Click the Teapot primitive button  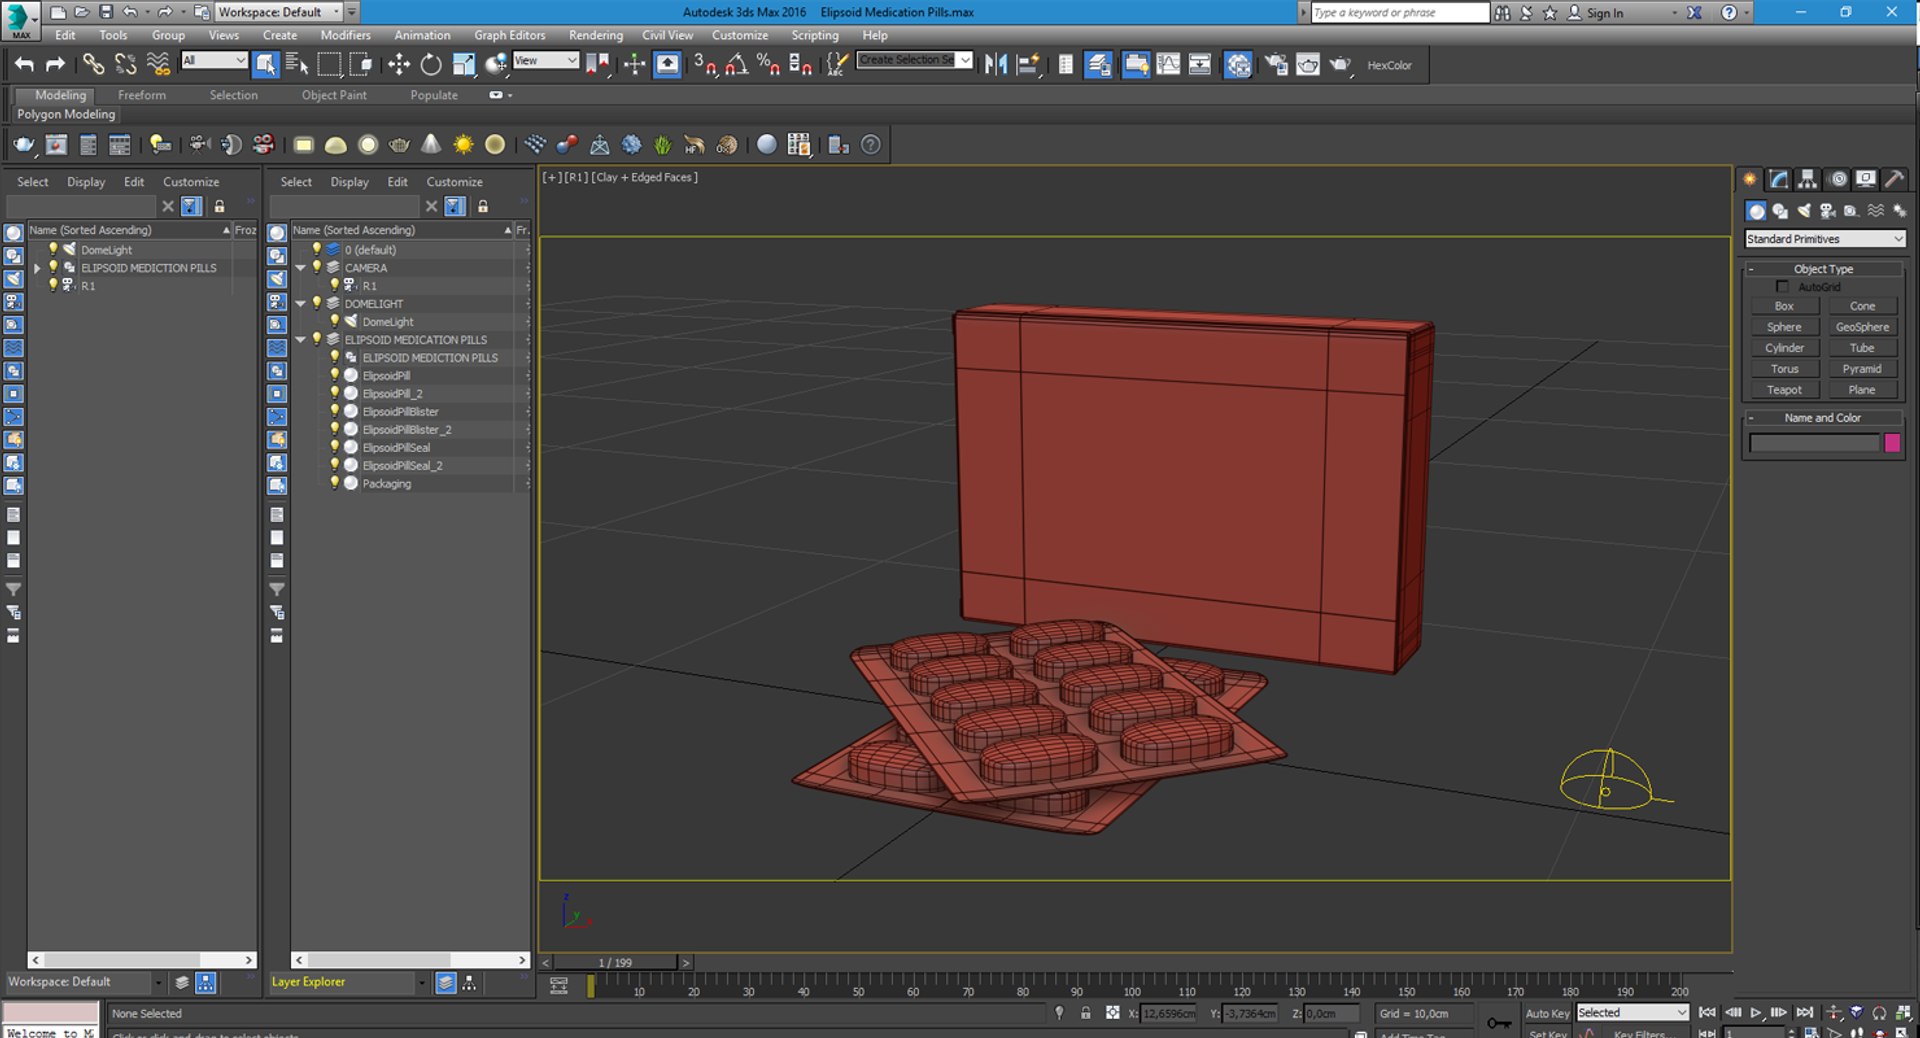point(1784,390)
